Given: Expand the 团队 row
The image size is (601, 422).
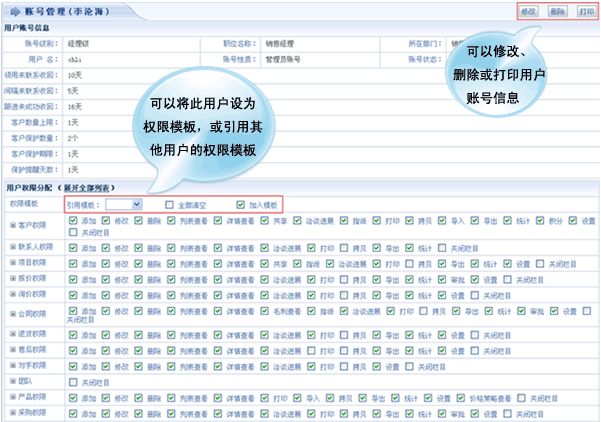Looking at the screenshot, I should [x=13, y=381].
